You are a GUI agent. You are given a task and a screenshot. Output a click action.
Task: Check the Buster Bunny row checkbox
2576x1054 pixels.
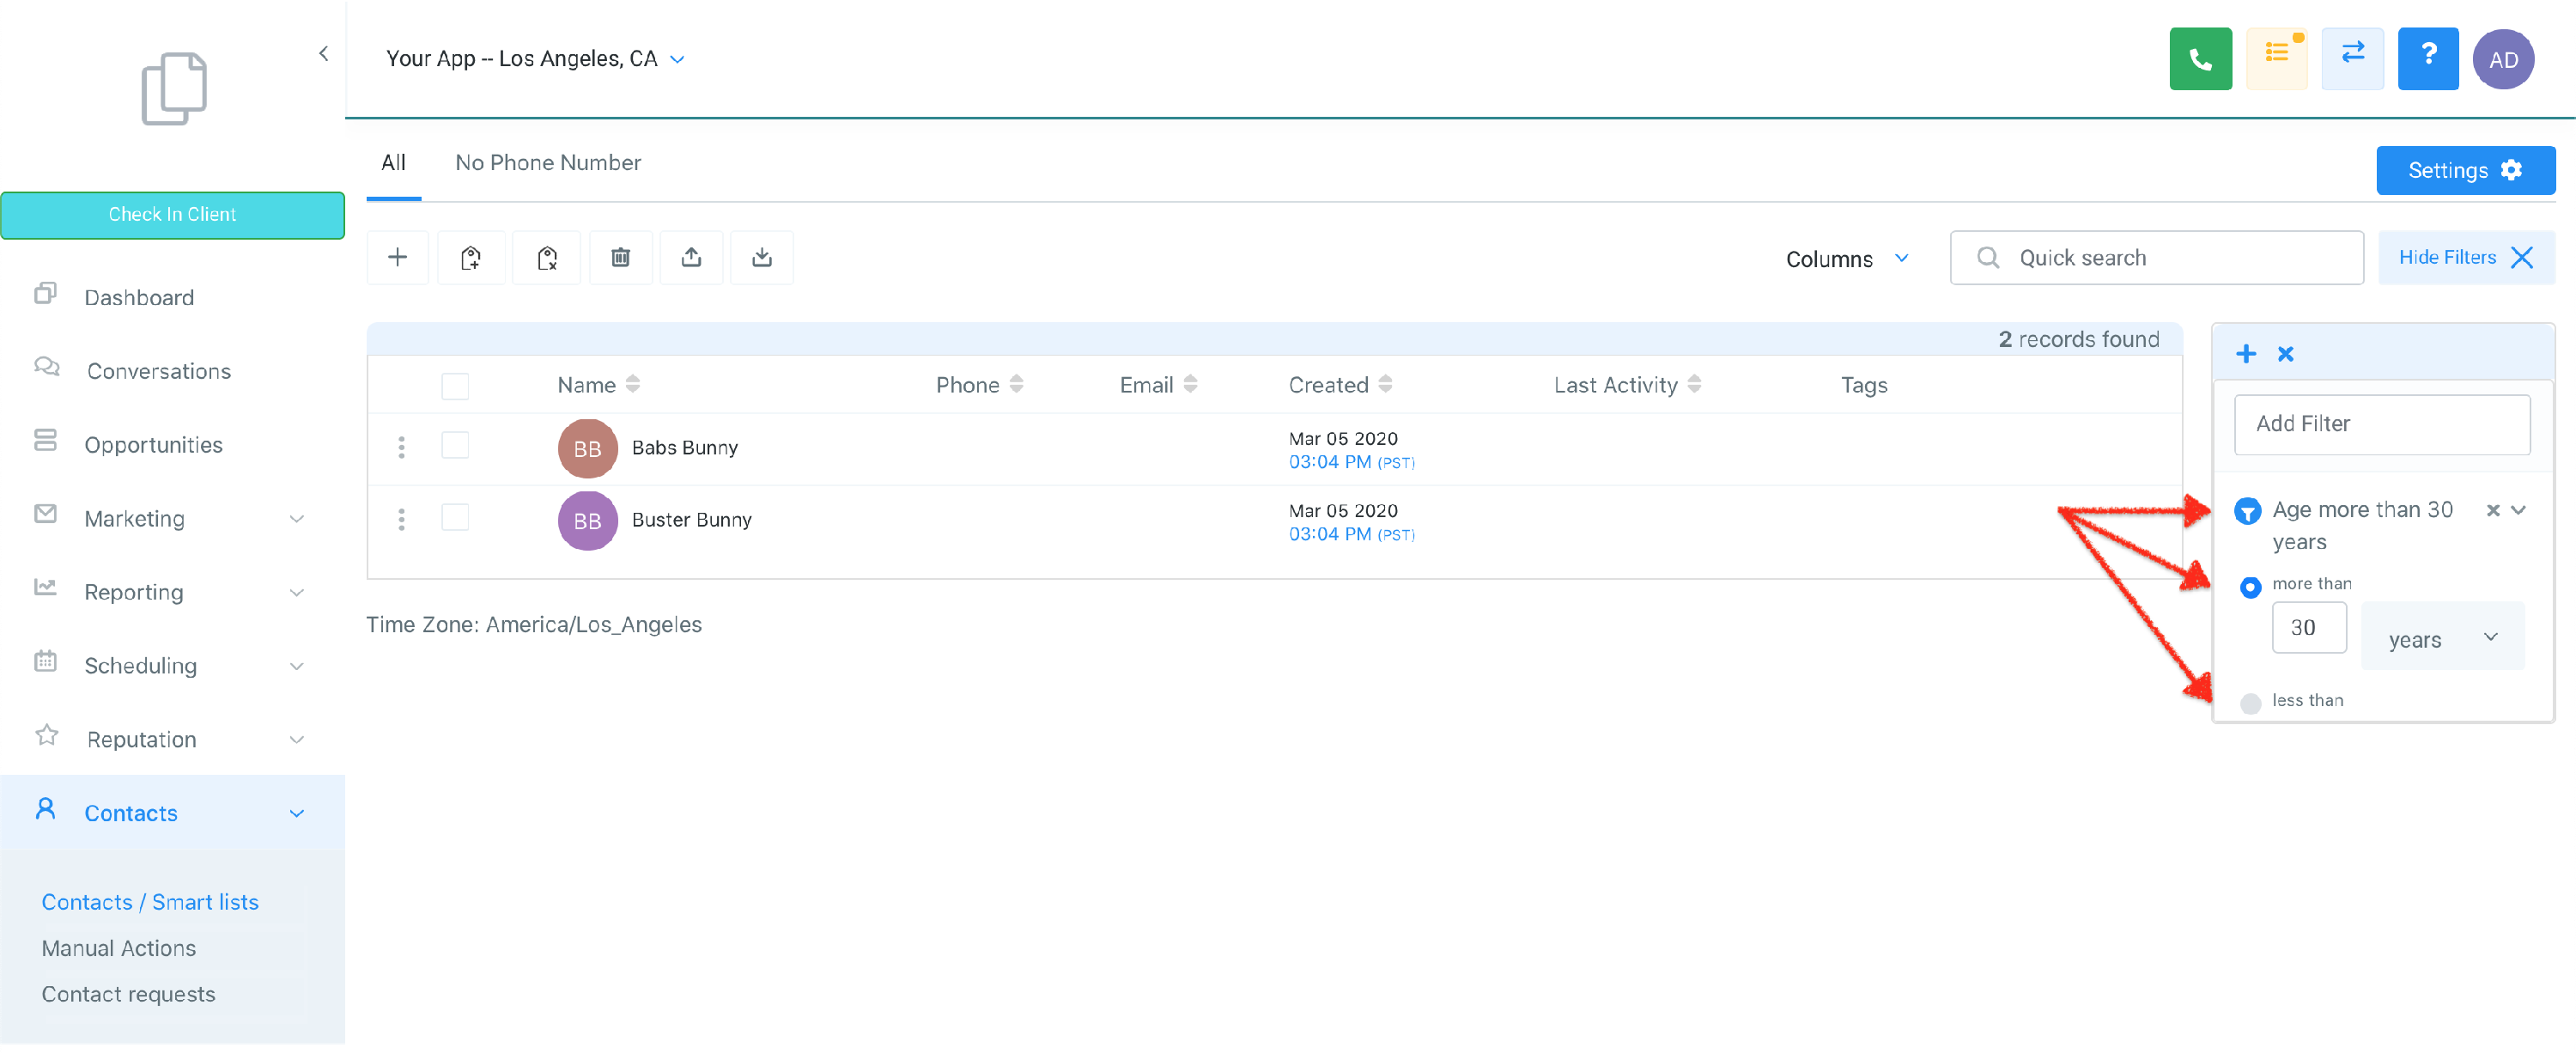tap(455, 518)
